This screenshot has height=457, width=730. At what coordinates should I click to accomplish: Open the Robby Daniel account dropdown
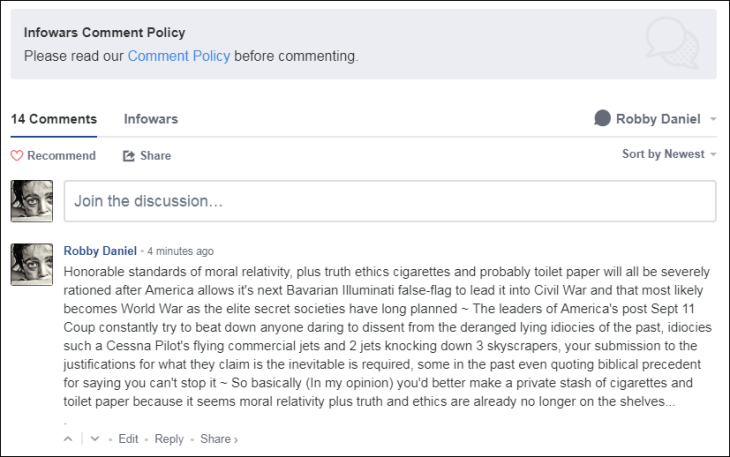713,119
